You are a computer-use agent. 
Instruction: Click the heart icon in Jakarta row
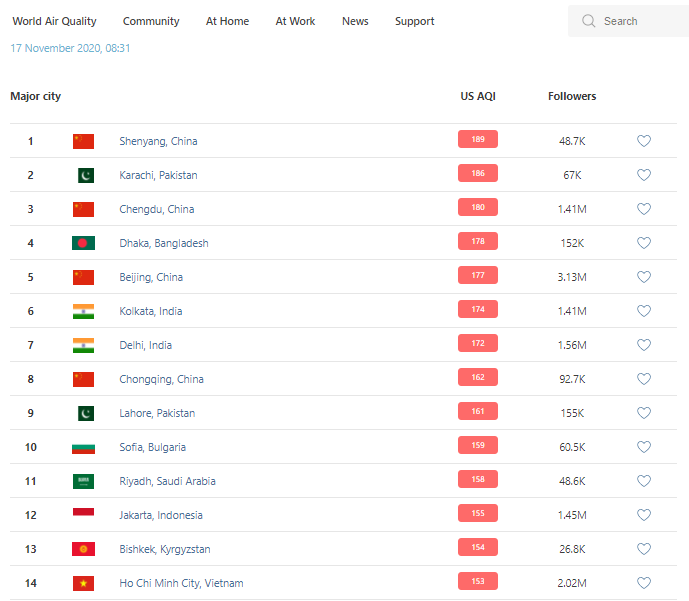644,515
